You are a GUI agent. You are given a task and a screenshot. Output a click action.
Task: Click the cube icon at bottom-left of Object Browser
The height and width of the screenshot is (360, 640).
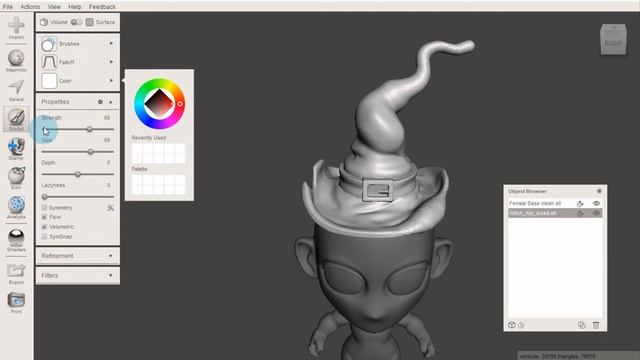512,325
